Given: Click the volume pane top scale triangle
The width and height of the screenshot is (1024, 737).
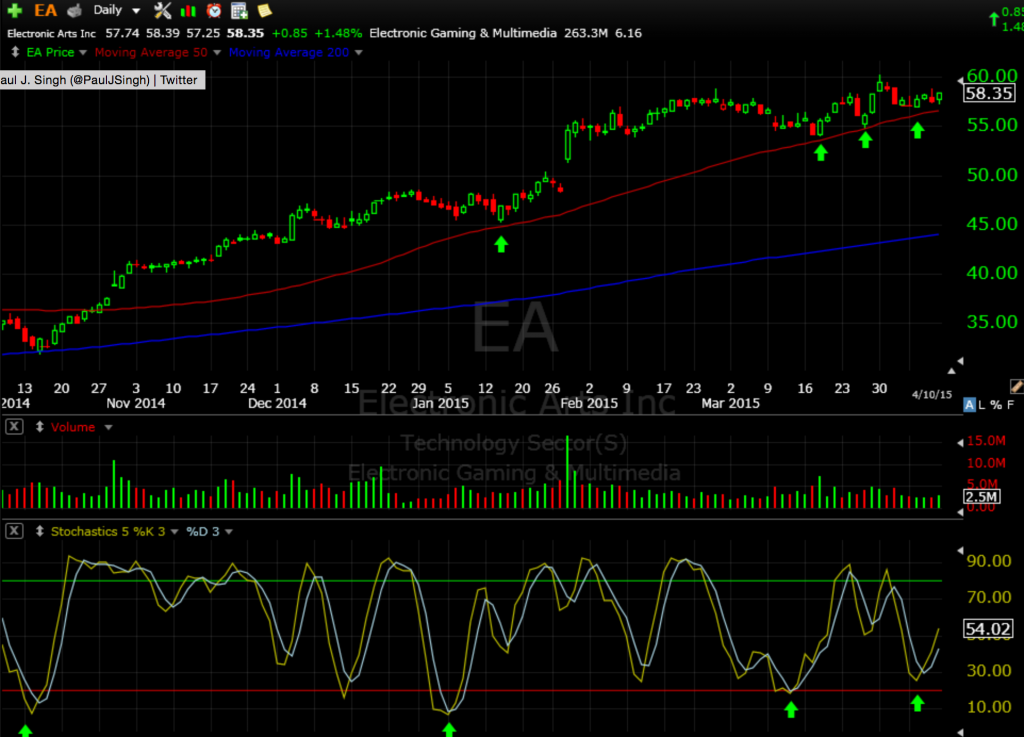Looking at the screenshot, I should [x=960, y=443].
